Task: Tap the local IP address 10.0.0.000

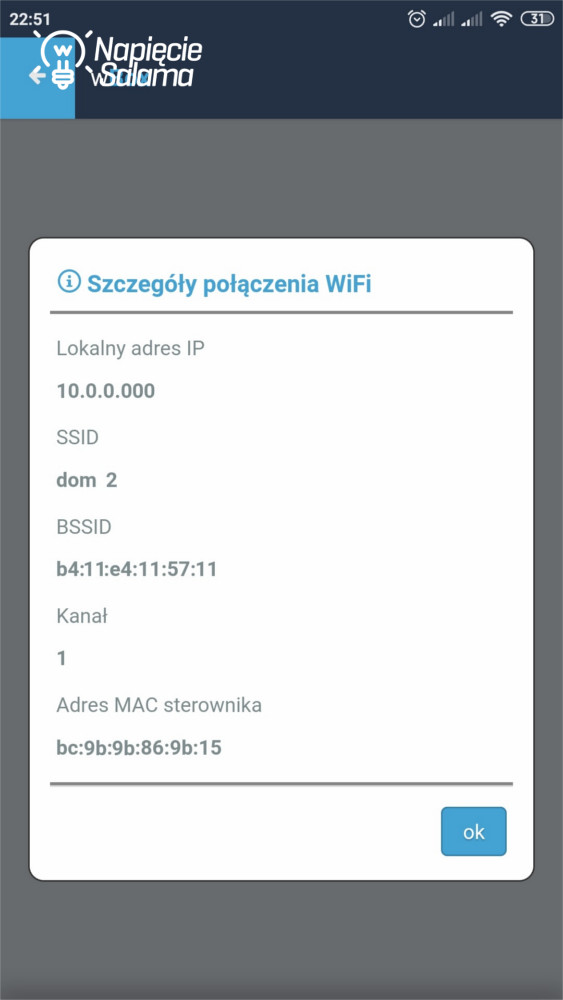Action: (x=106, y=391)
